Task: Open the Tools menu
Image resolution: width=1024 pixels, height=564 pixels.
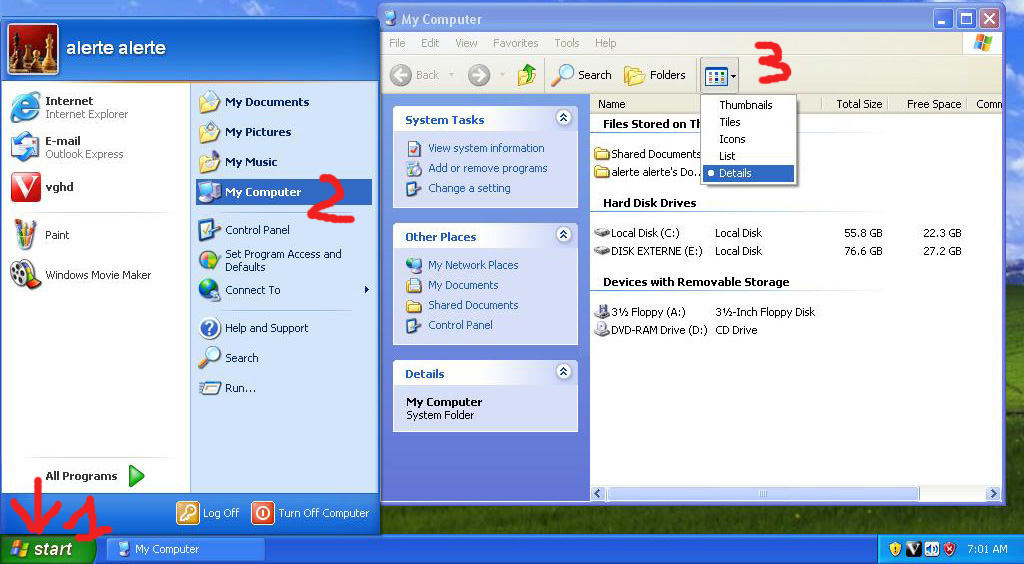Action: pos(567,43)
